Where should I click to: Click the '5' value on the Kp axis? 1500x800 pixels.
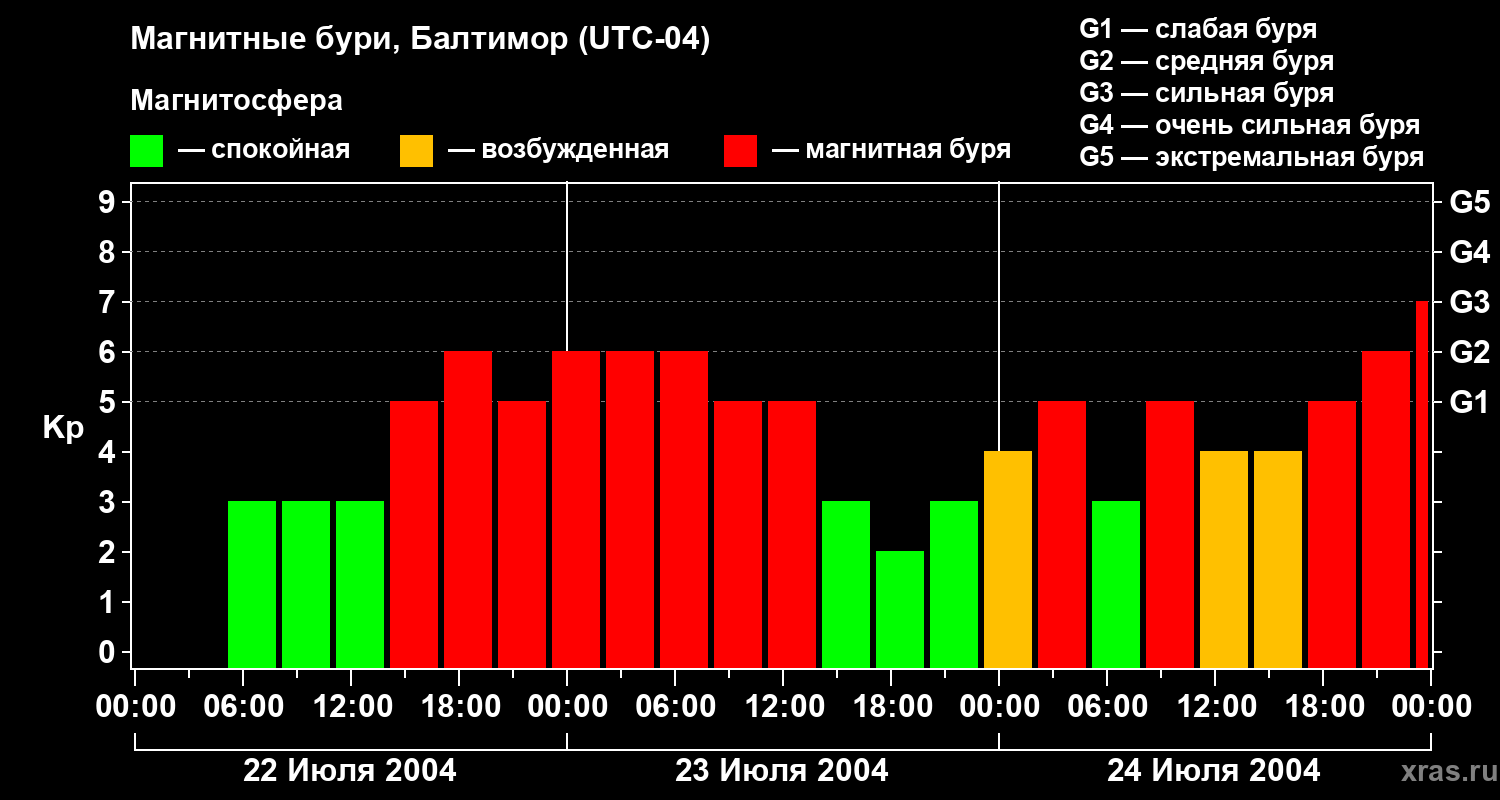108,402
